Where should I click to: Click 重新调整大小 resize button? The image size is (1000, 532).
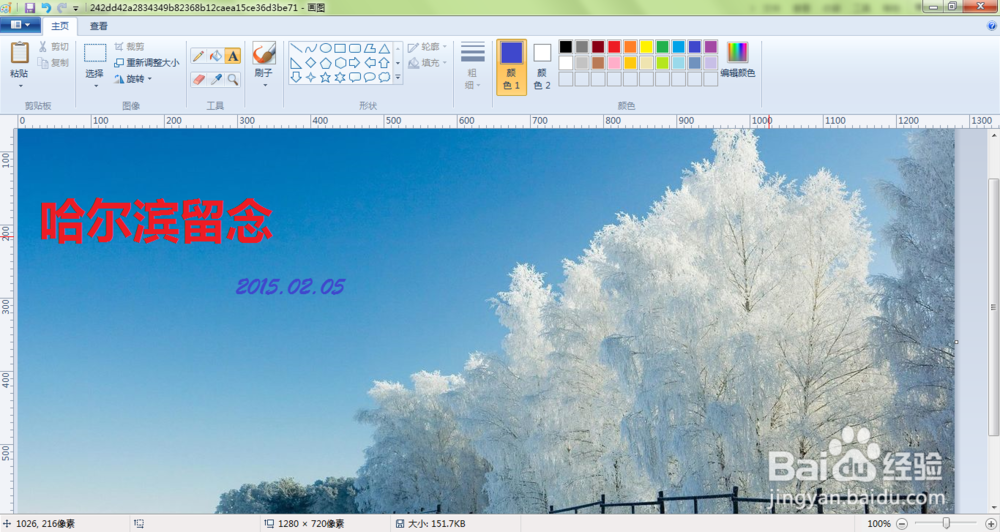tap(147, 63)
